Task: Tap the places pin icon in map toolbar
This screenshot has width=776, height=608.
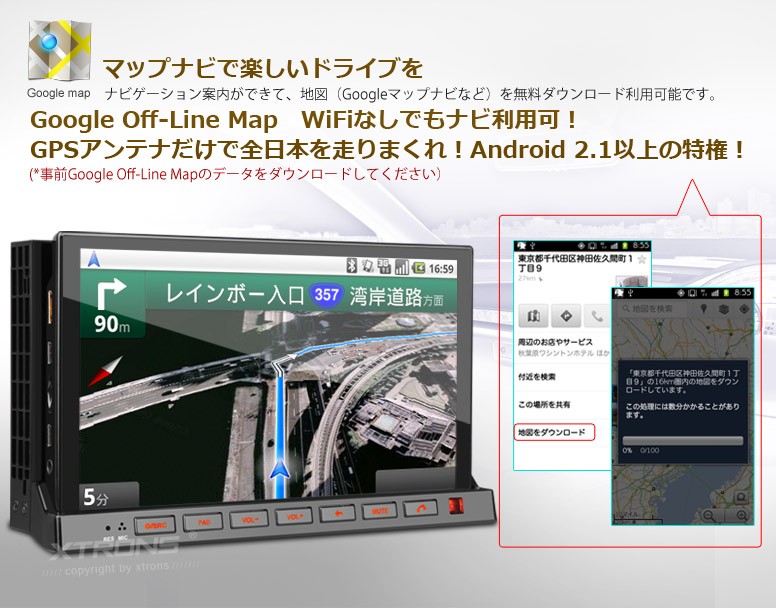Action: (x=704, y=309)
